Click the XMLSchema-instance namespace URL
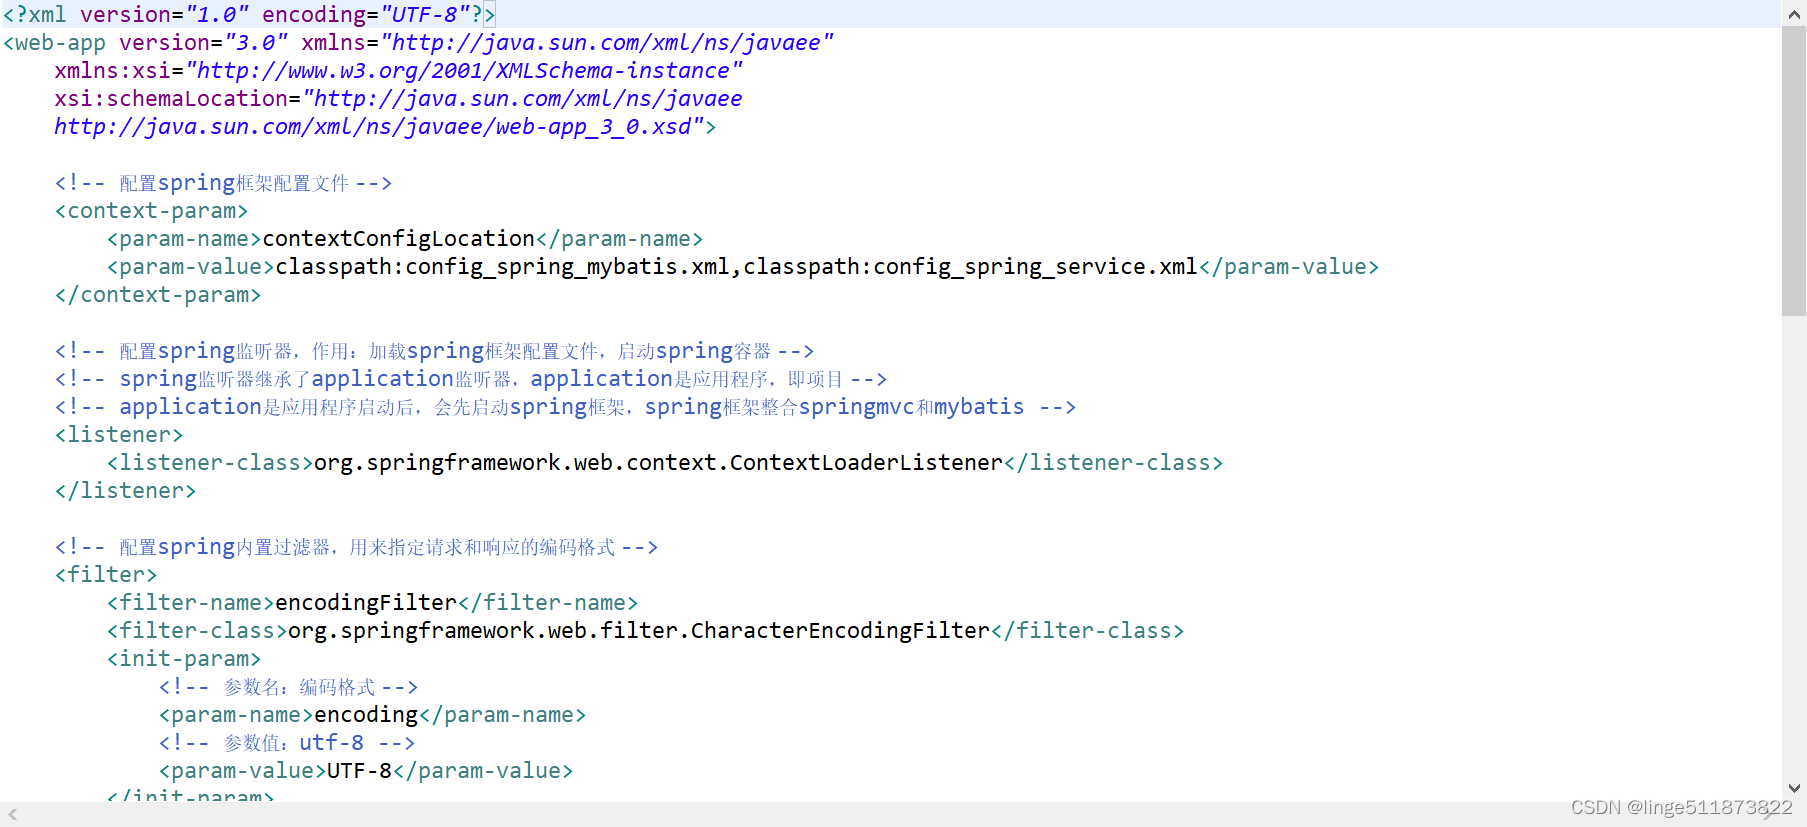 [464, 71]
